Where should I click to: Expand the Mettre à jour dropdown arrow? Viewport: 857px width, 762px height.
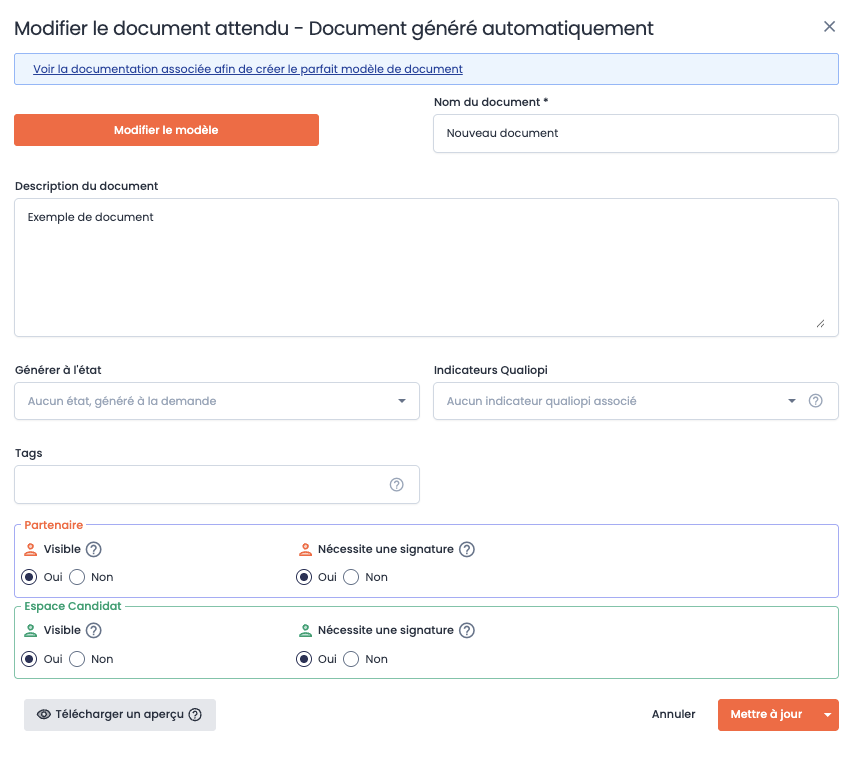(828, 714)
